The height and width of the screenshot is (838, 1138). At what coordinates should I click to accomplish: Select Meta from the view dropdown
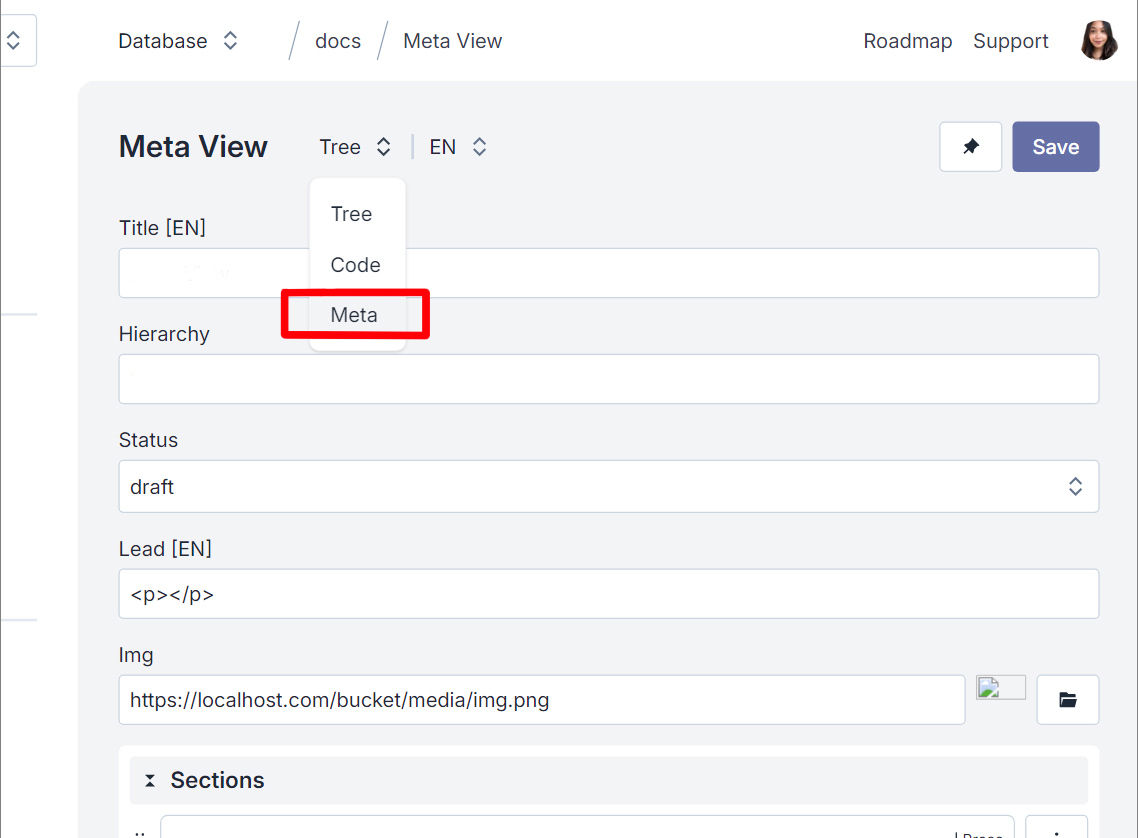353,314
